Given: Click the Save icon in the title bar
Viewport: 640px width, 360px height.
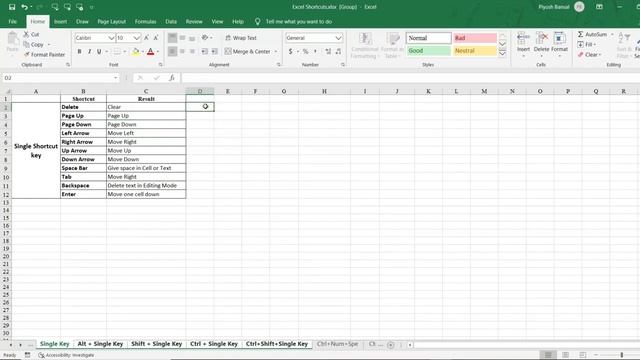Looking at the screenshot, I should pos(12,7).
